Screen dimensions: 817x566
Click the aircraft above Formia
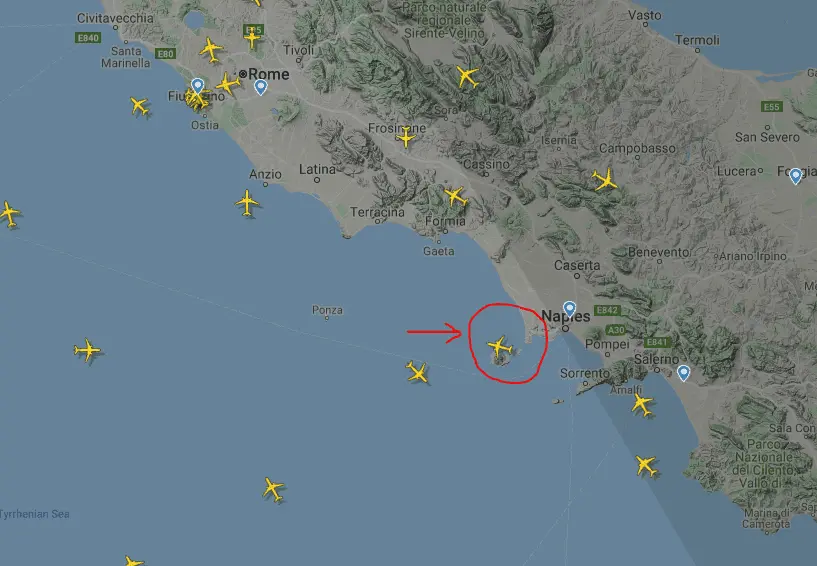(x=455, y=196)
